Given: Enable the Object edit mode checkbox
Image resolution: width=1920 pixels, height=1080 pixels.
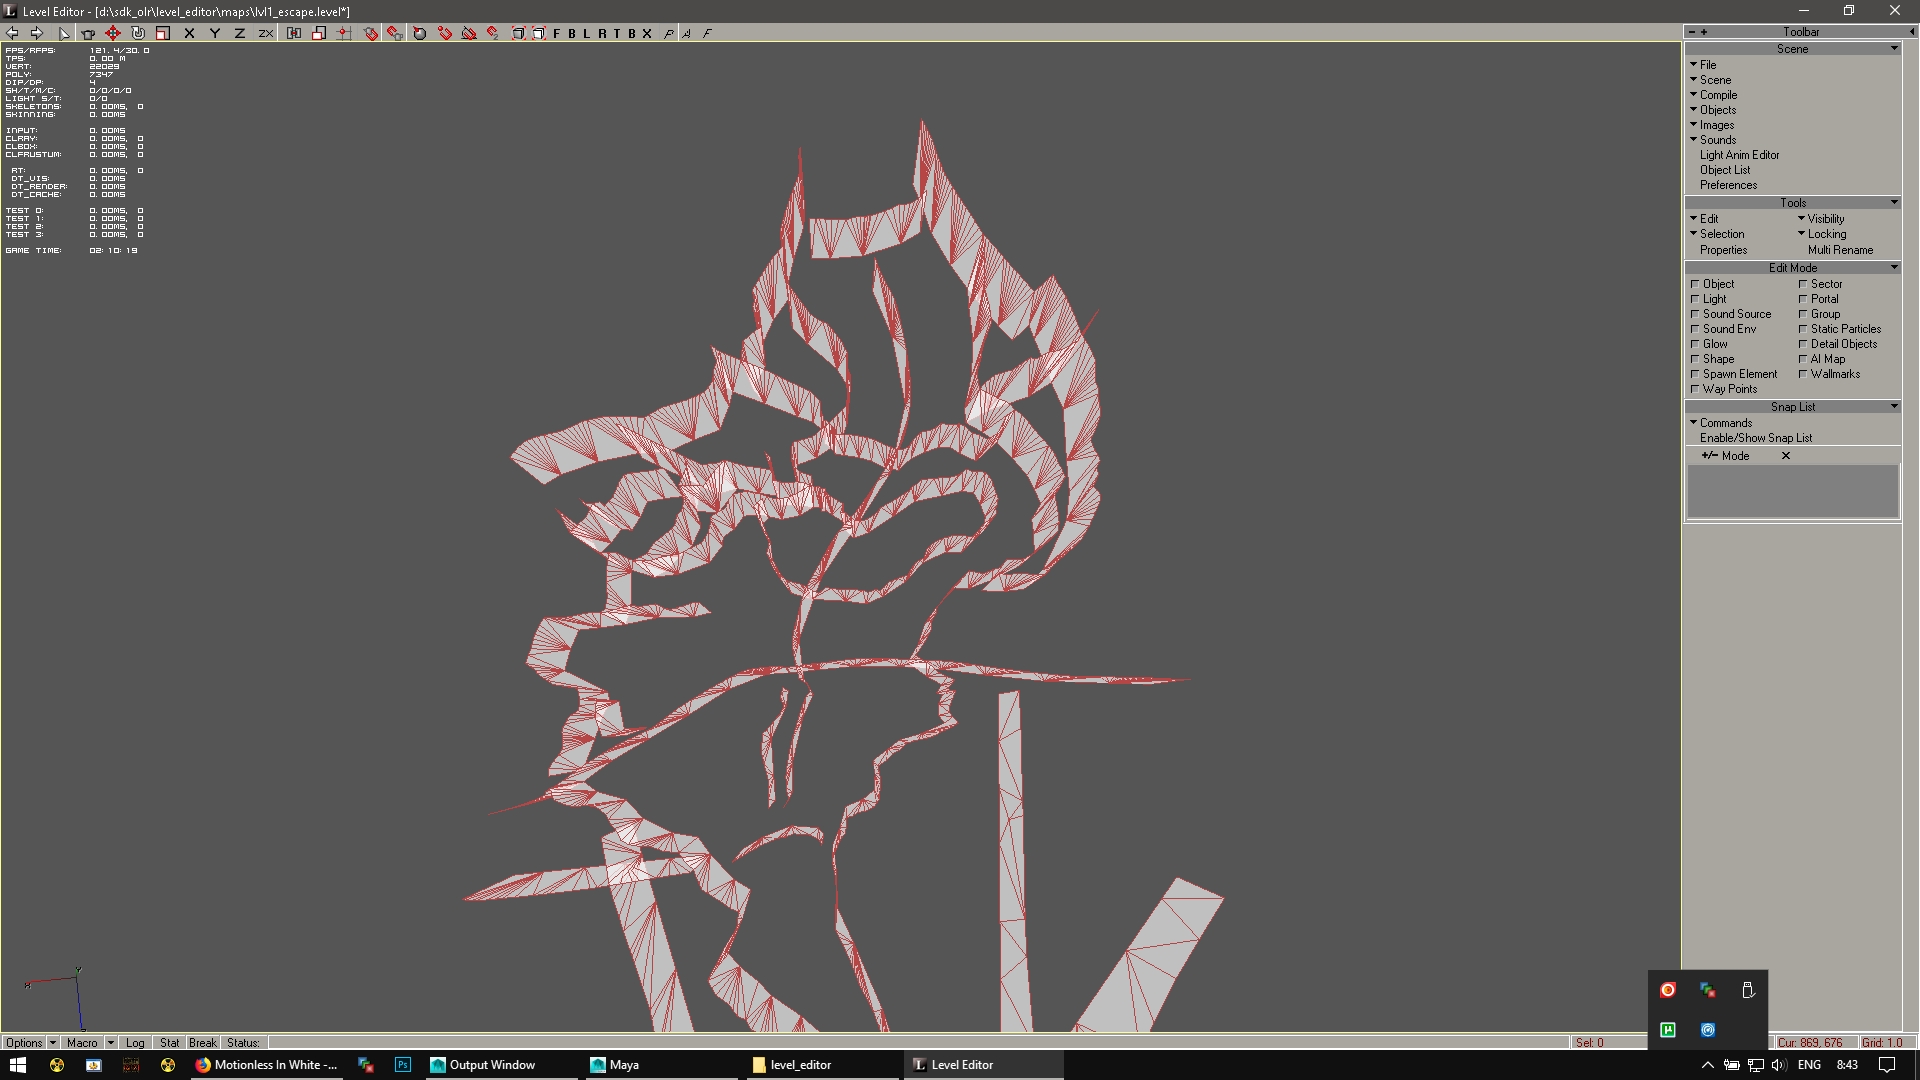Looking at the screenshot, I should point(1695,284).
